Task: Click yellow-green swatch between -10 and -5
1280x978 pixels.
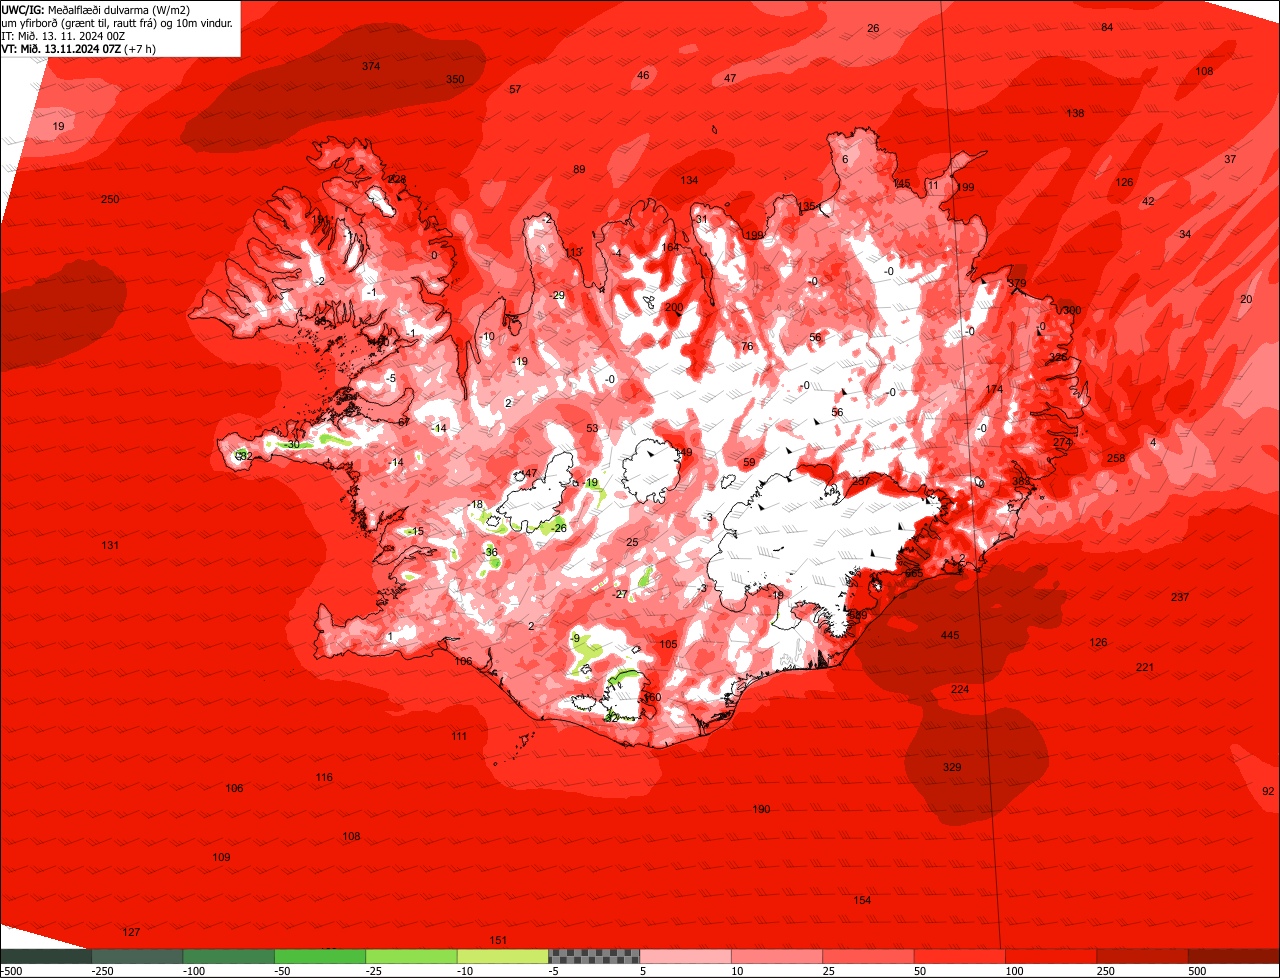Action: tap(502, 956)
